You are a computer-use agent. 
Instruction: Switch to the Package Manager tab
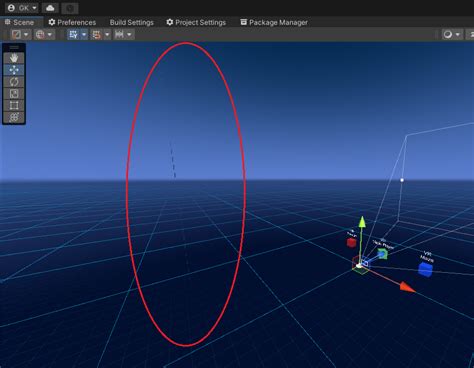point(274,22)
